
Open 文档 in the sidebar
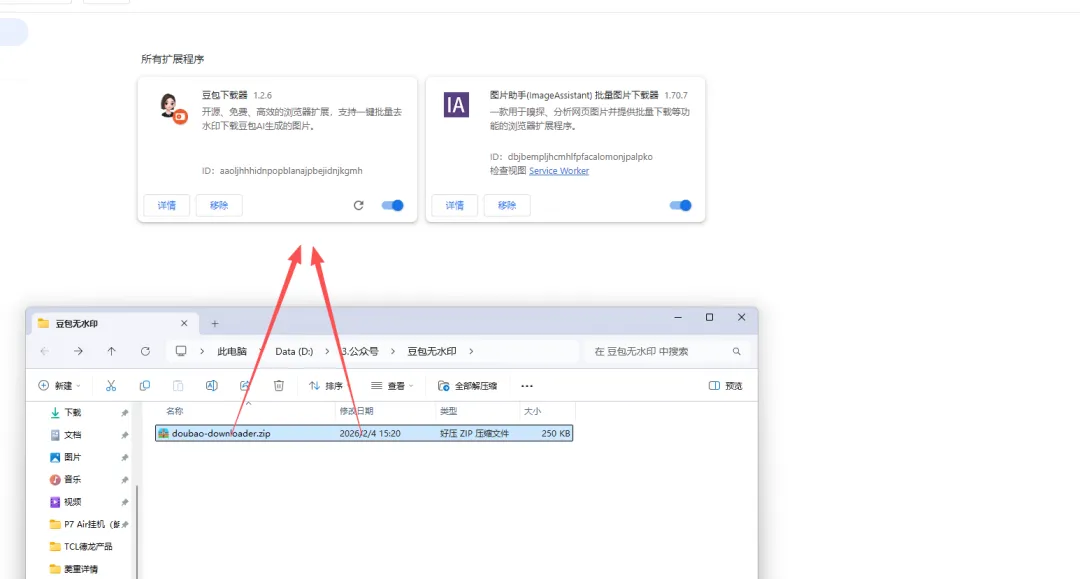coord(72,435)
